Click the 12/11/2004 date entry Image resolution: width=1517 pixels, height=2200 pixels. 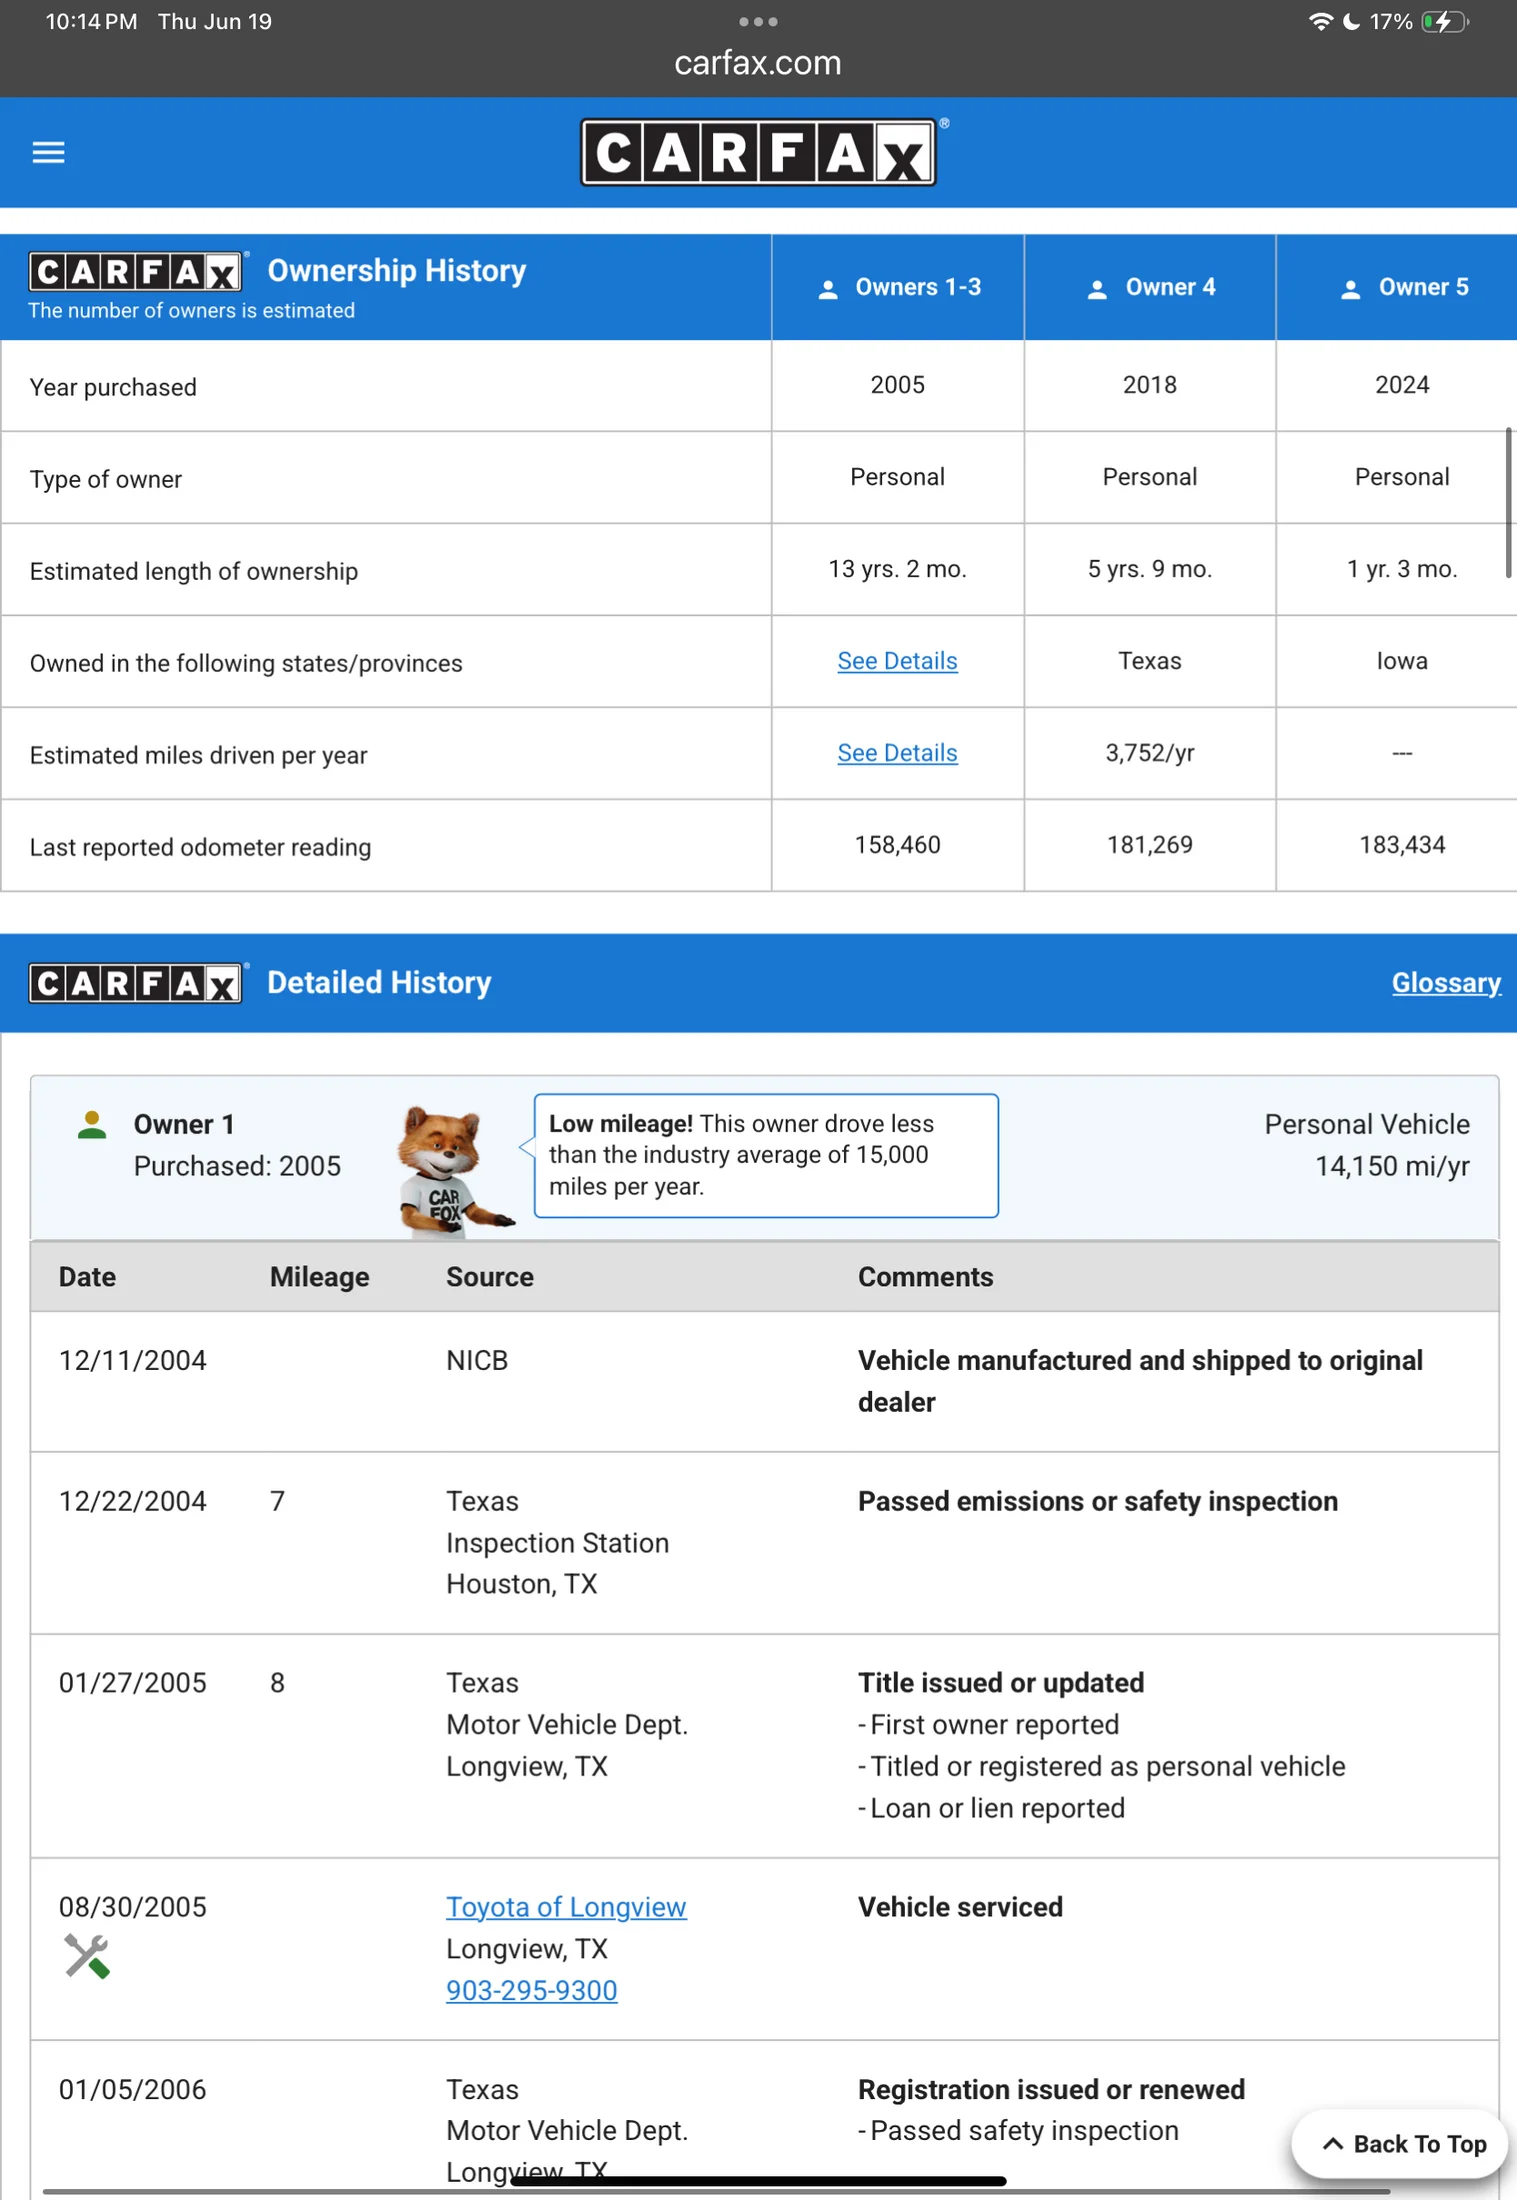132,1361
